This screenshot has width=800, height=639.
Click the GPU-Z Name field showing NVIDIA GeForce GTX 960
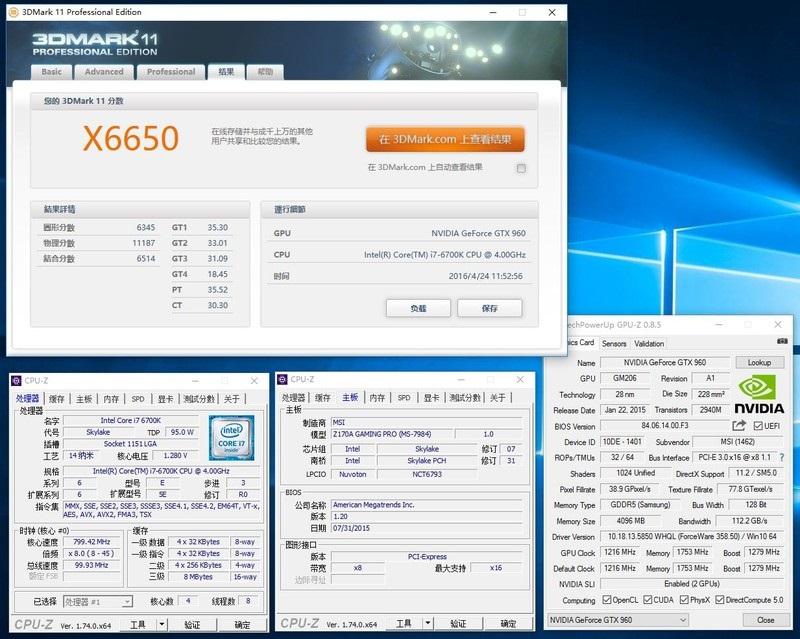665,362
